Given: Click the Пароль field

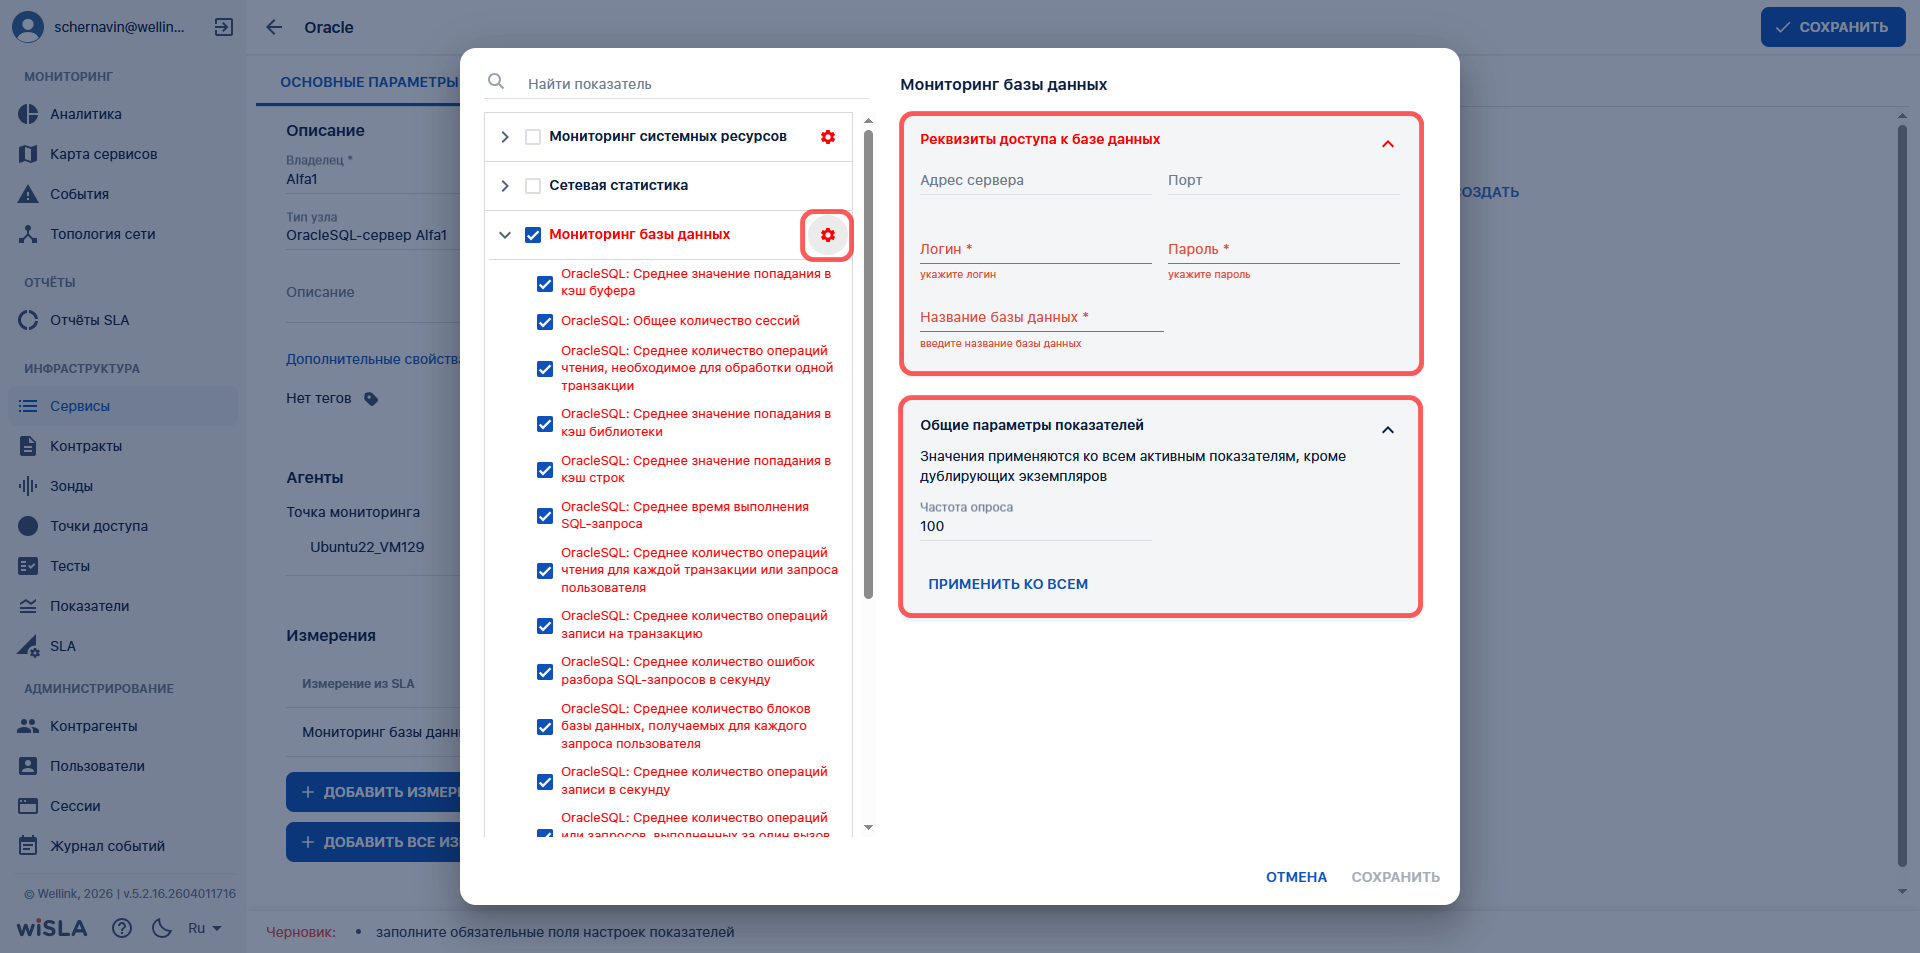Looking at the screenshot, I should (1284, 250).
